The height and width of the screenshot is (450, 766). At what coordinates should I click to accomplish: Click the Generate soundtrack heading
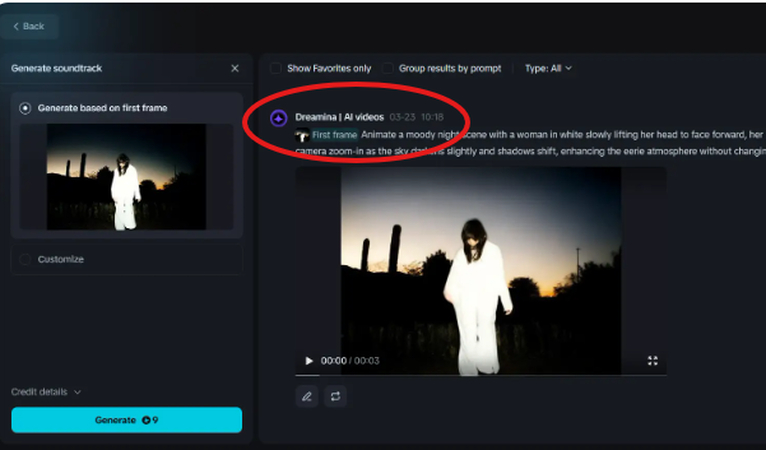pyautogui.click(x=57, y=68)
